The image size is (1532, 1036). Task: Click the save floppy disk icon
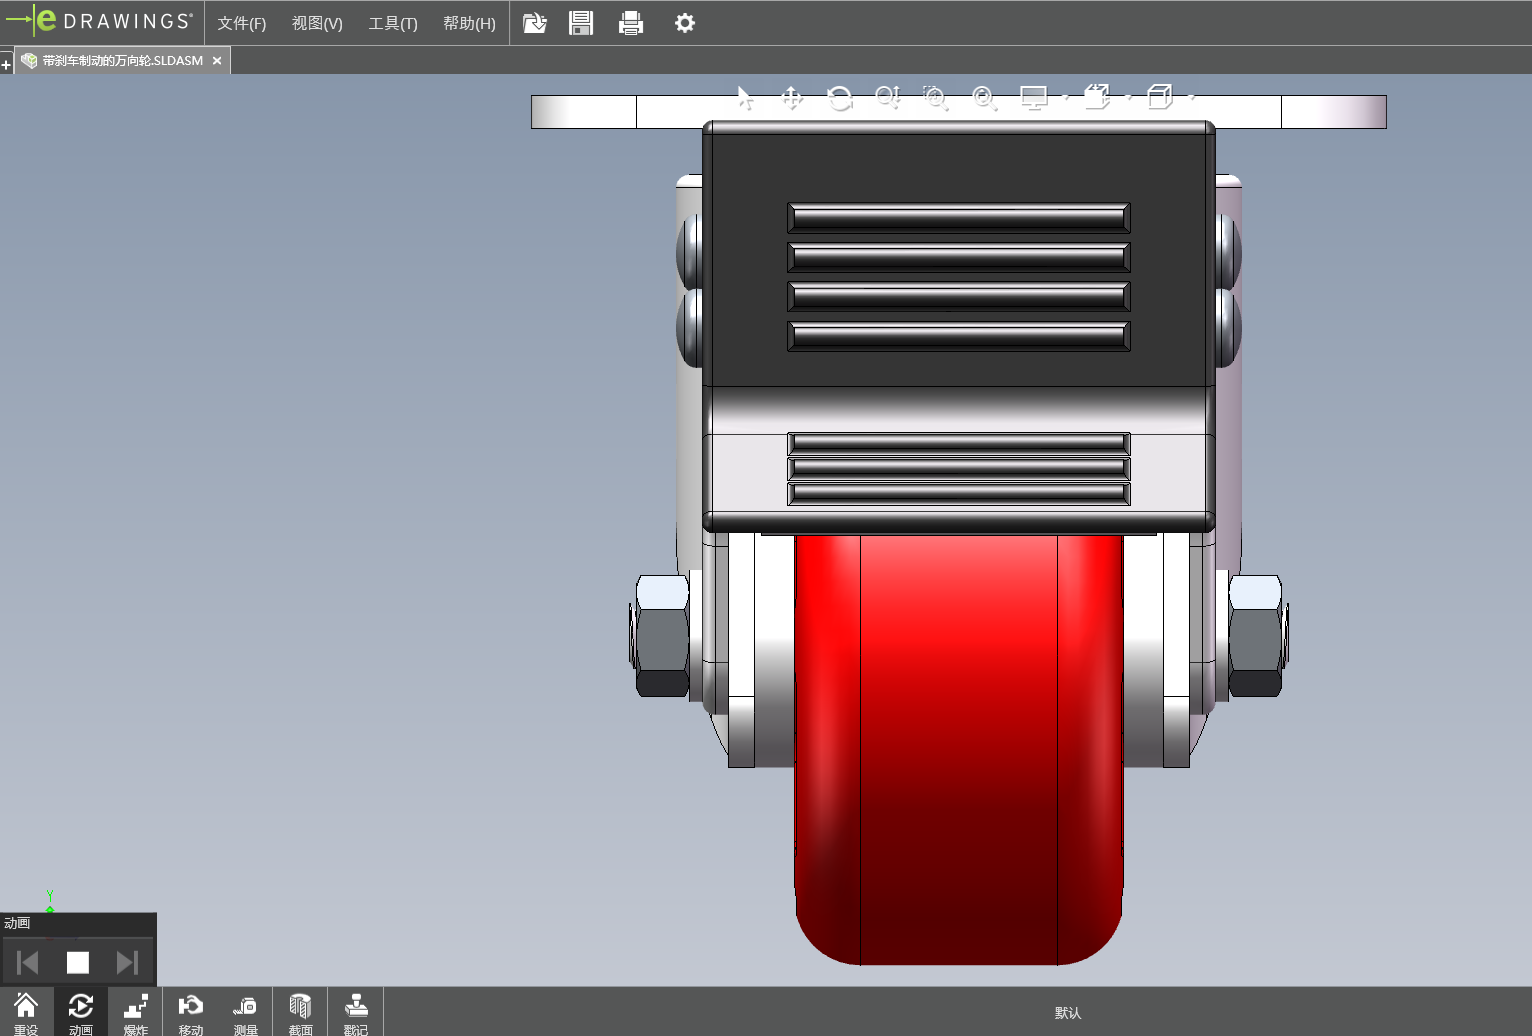(x=581, y=23)
